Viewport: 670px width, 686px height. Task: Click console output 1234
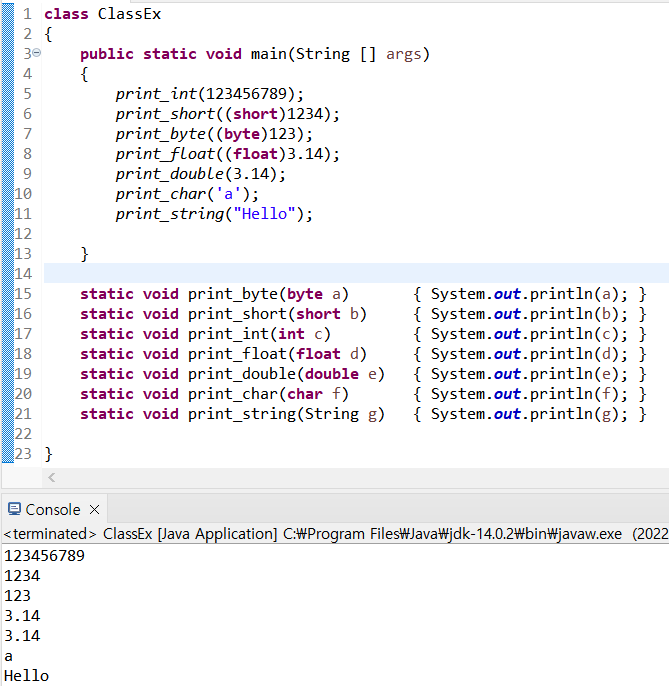point(22,576)
